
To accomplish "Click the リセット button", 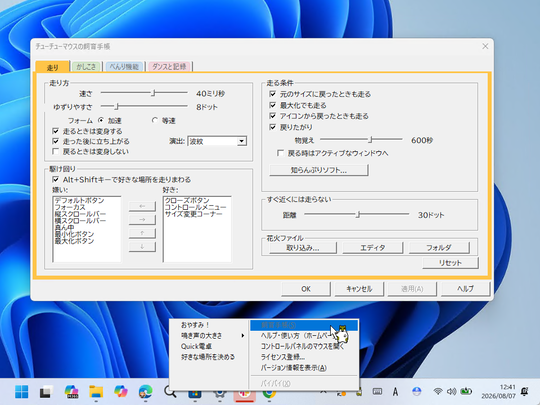I will (450, 263).
